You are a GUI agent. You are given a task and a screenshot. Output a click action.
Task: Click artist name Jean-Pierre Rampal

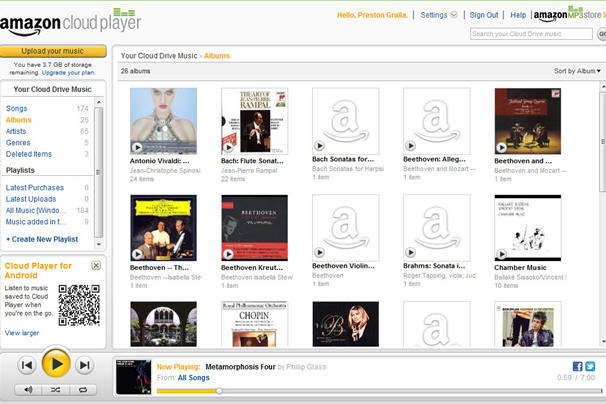[x=249, y=170]
